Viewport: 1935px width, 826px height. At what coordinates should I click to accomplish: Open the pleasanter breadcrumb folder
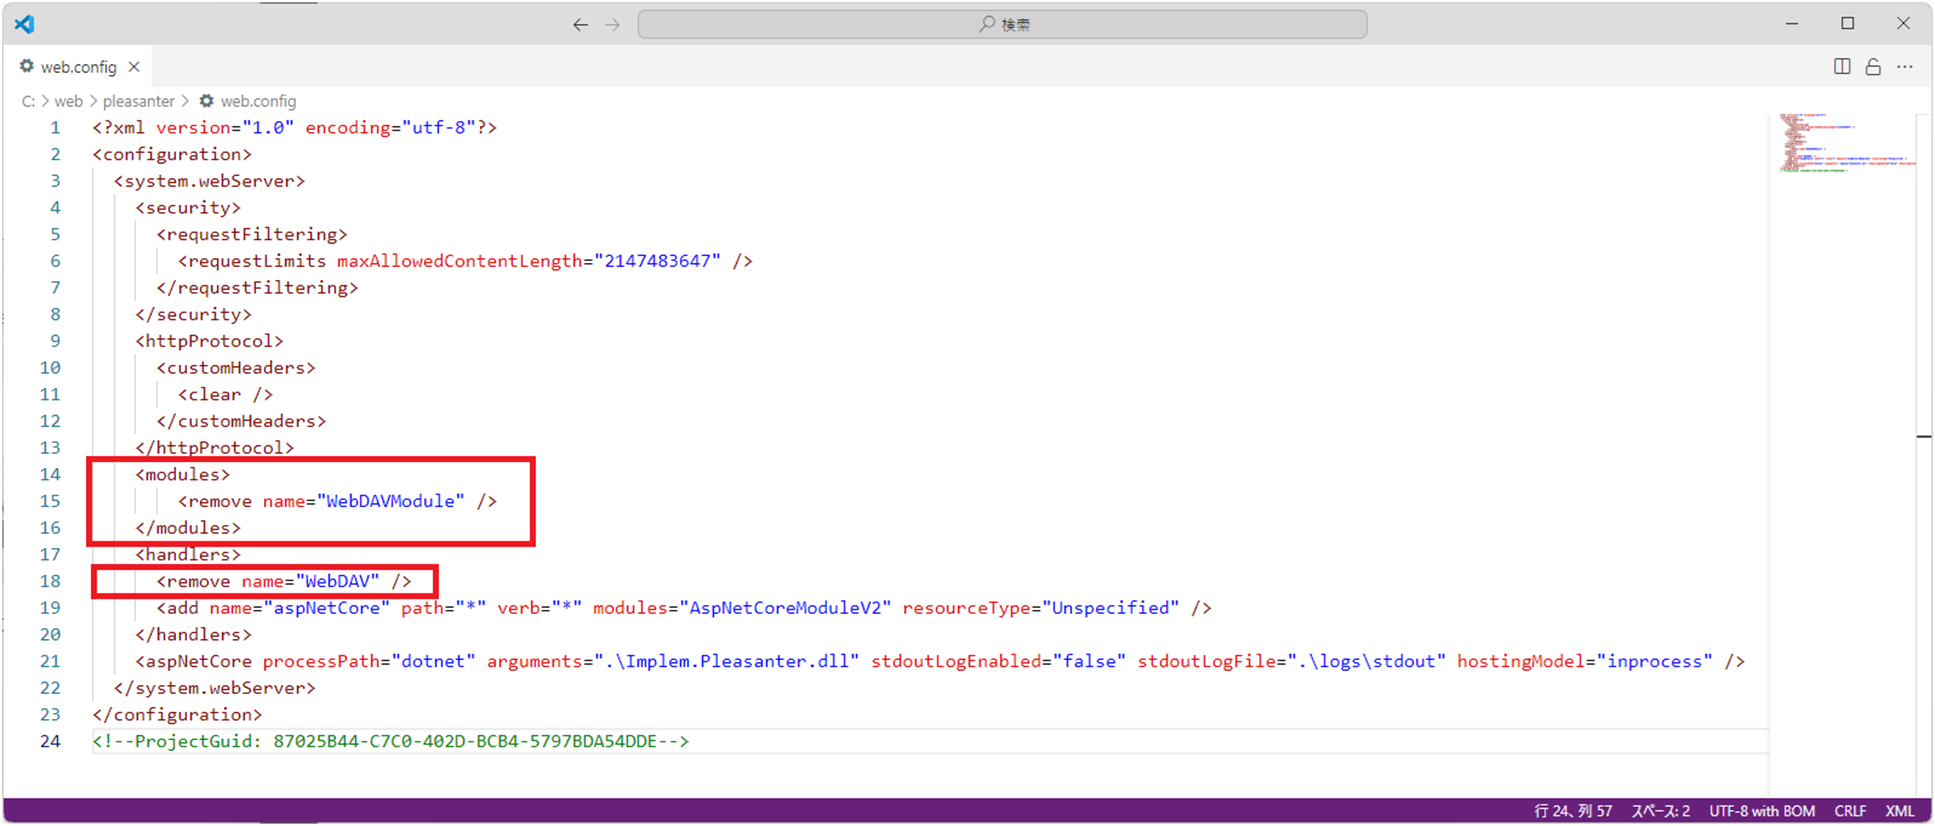(x=138, y=101)
